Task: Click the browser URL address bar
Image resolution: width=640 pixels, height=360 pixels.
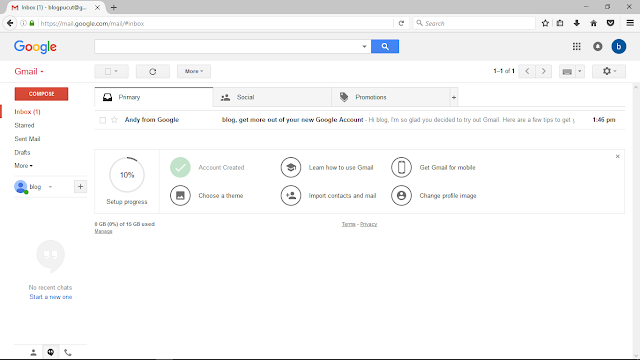Action: point(216,24)
